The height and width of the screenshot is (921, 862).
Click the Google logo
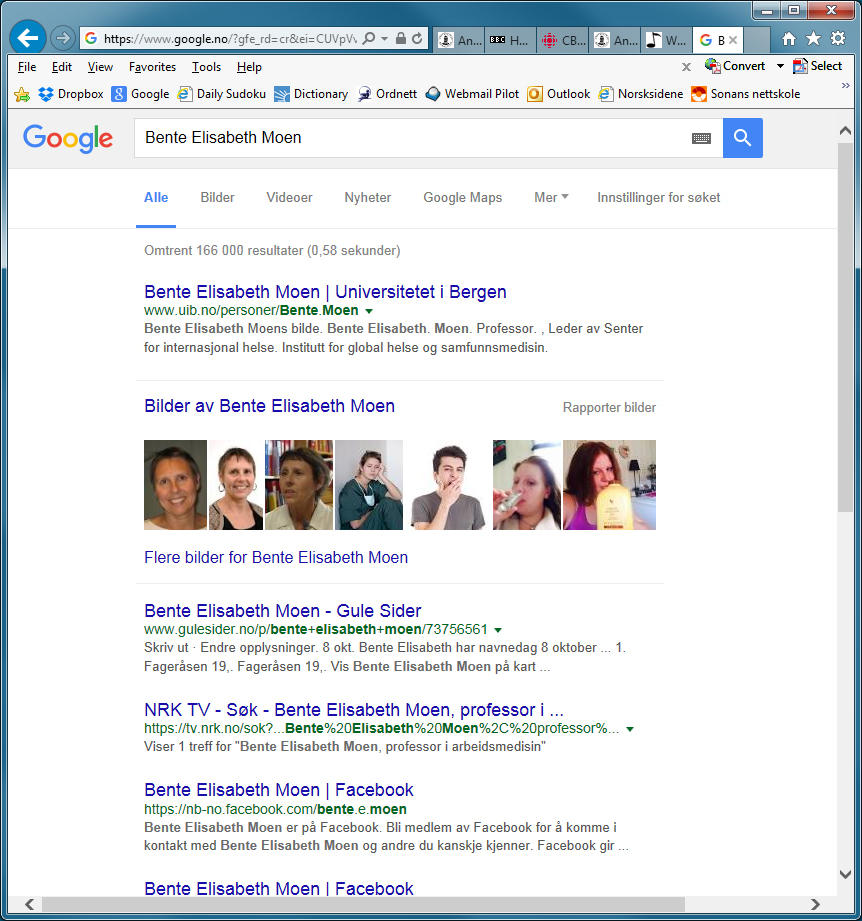68,138
